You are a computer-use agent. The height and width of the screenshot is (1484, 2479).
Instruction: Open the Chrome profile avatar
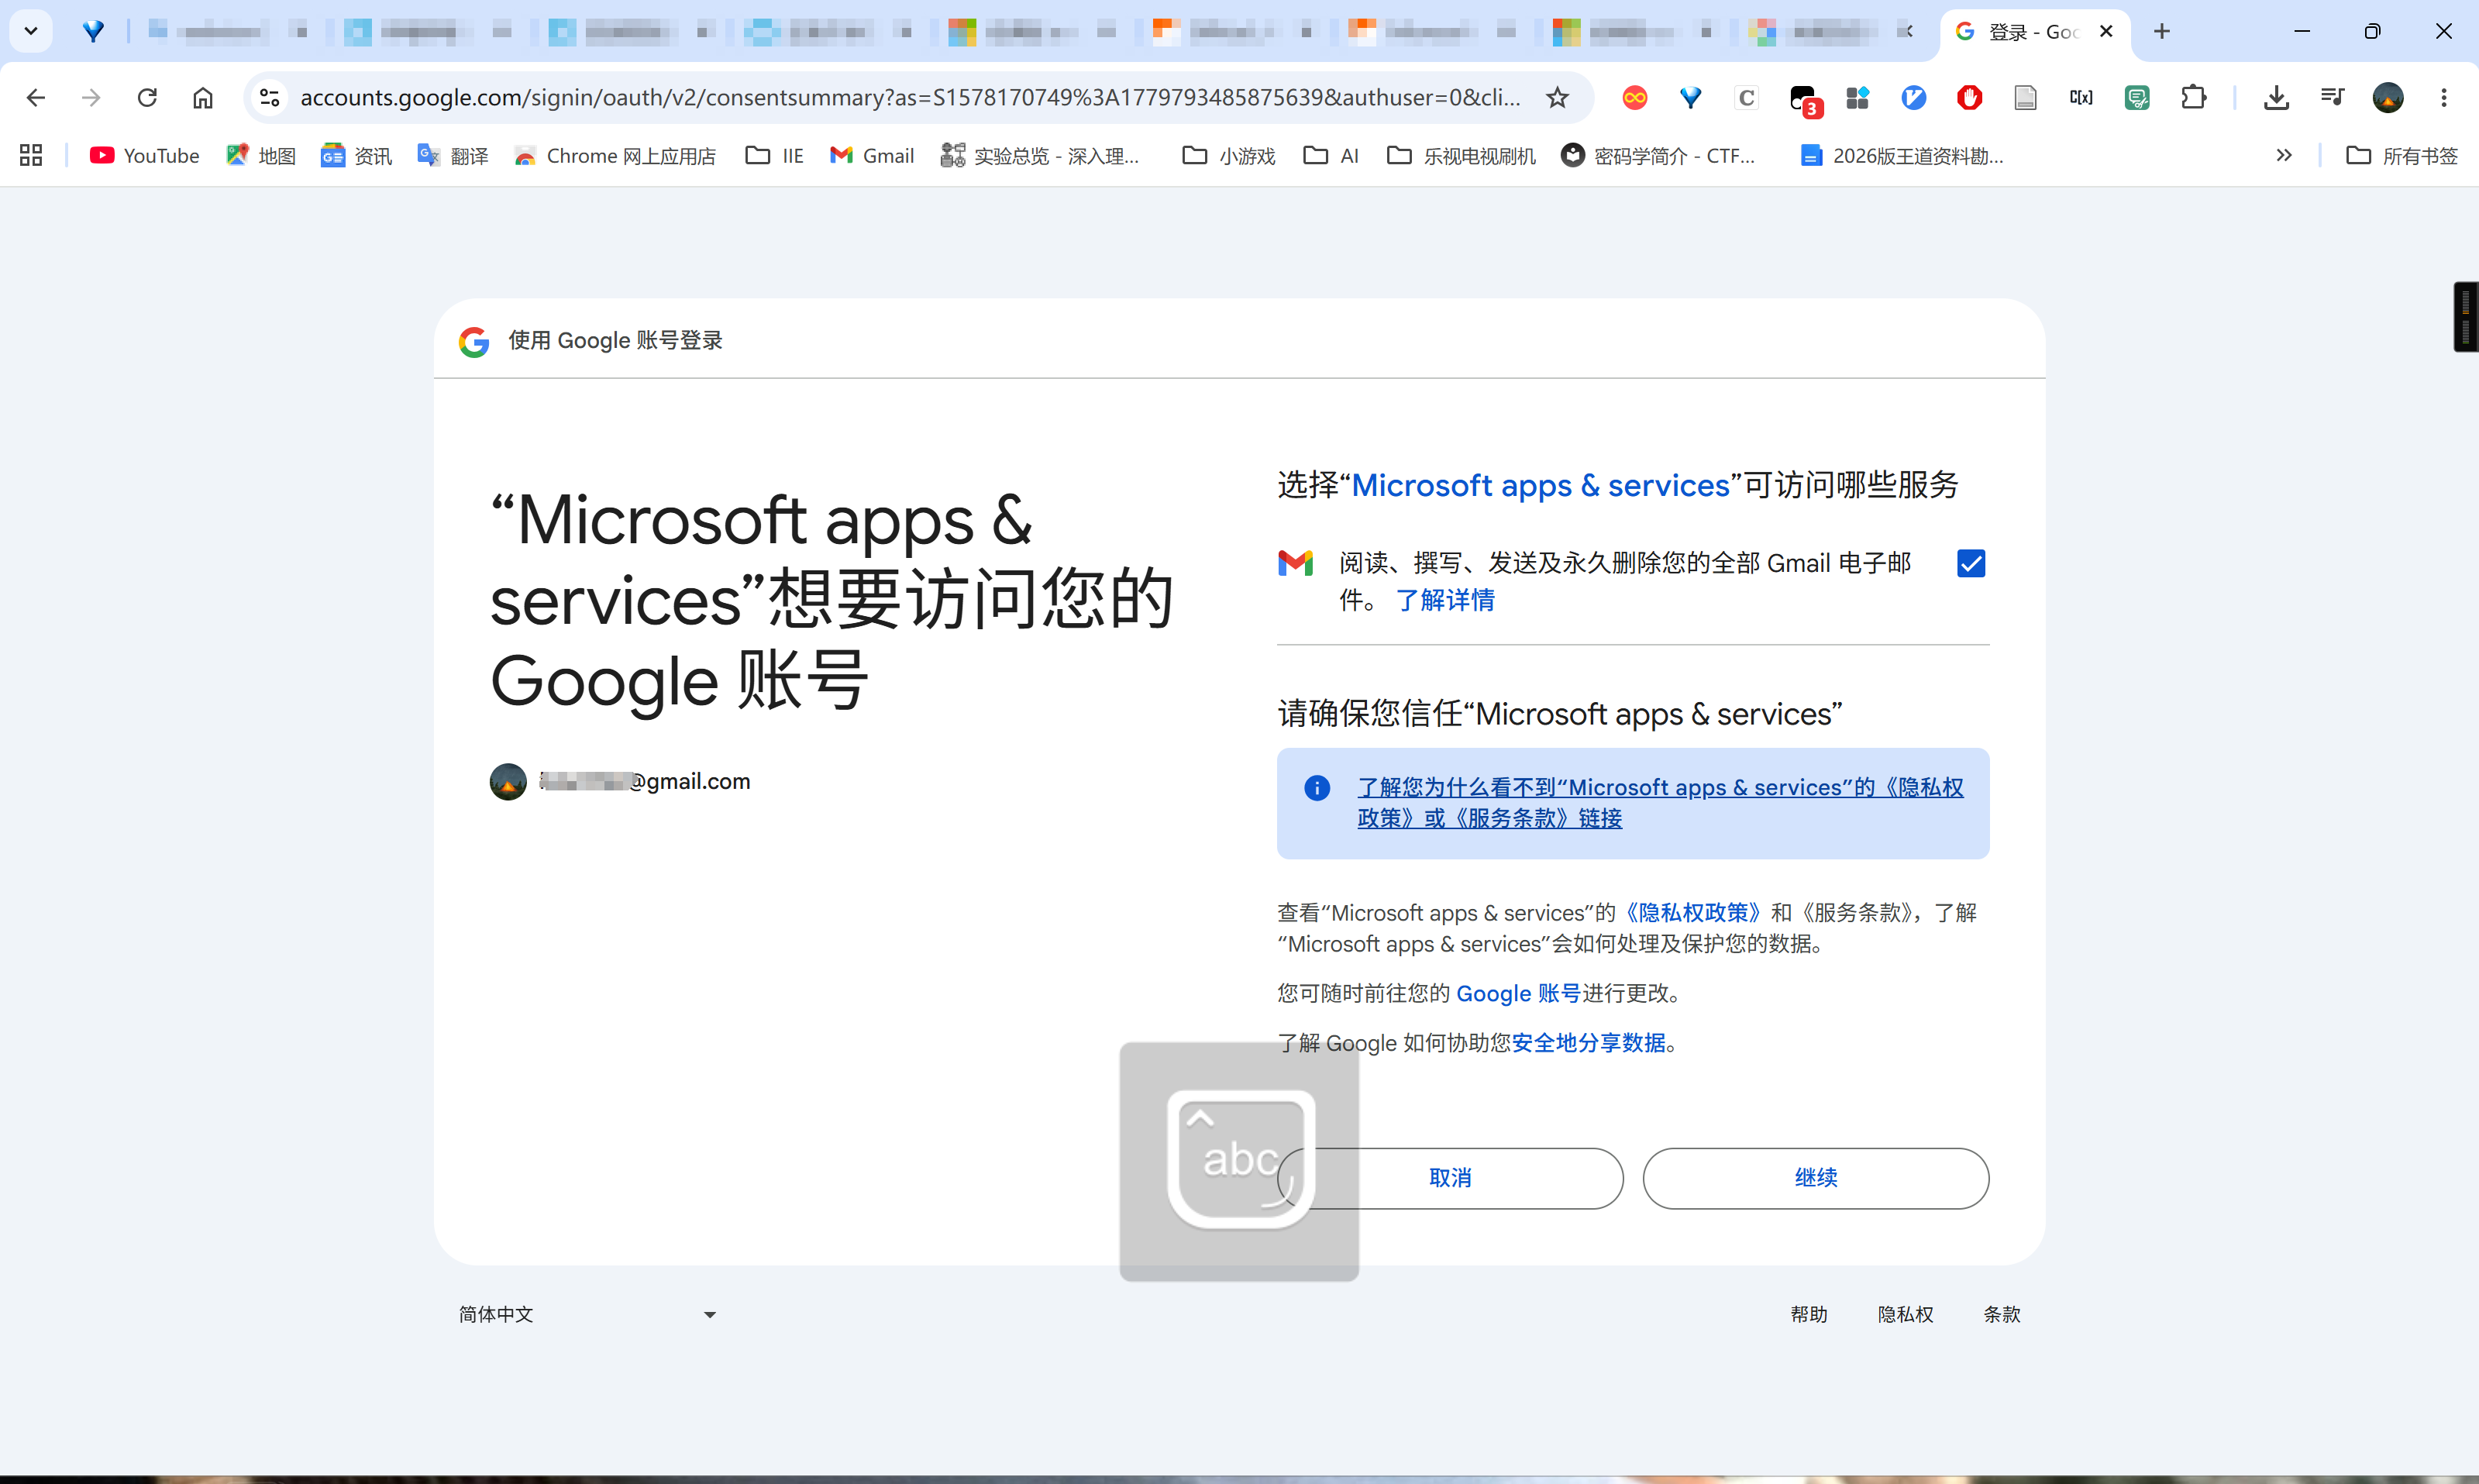[x=2388, y=97]
